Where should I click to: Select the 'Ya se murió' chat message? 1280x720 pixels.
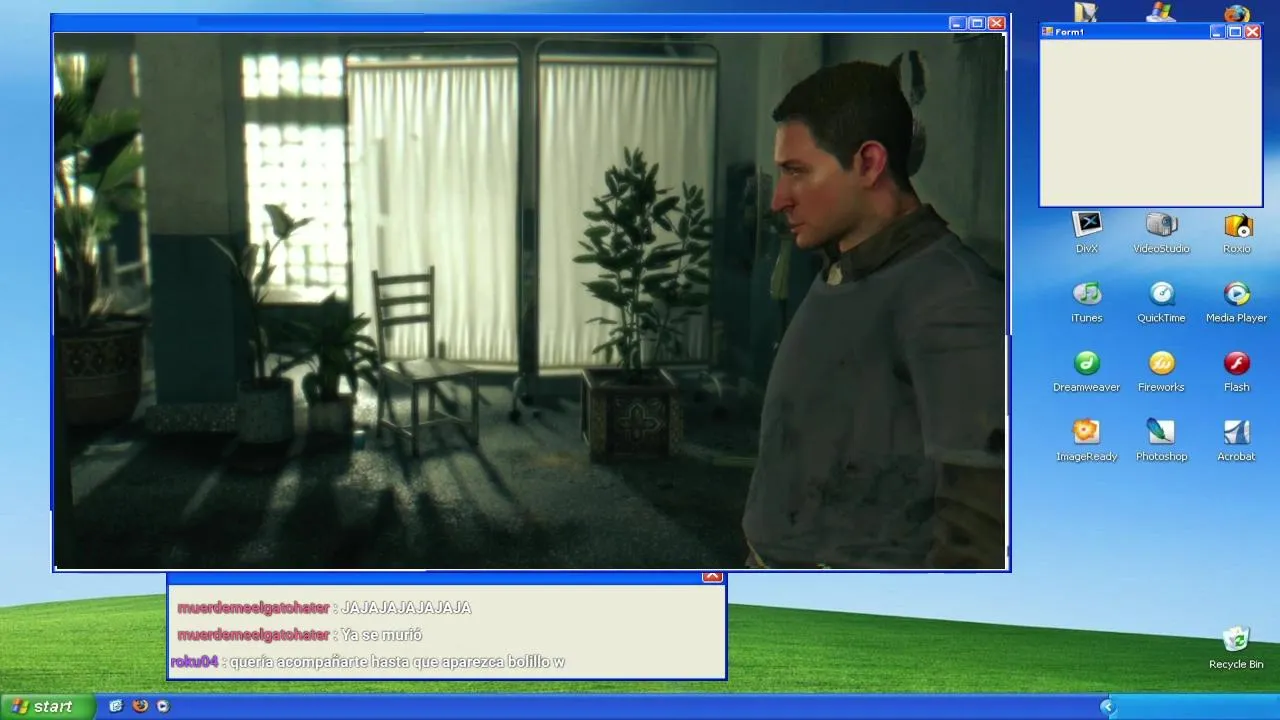[x=381, y=635]
